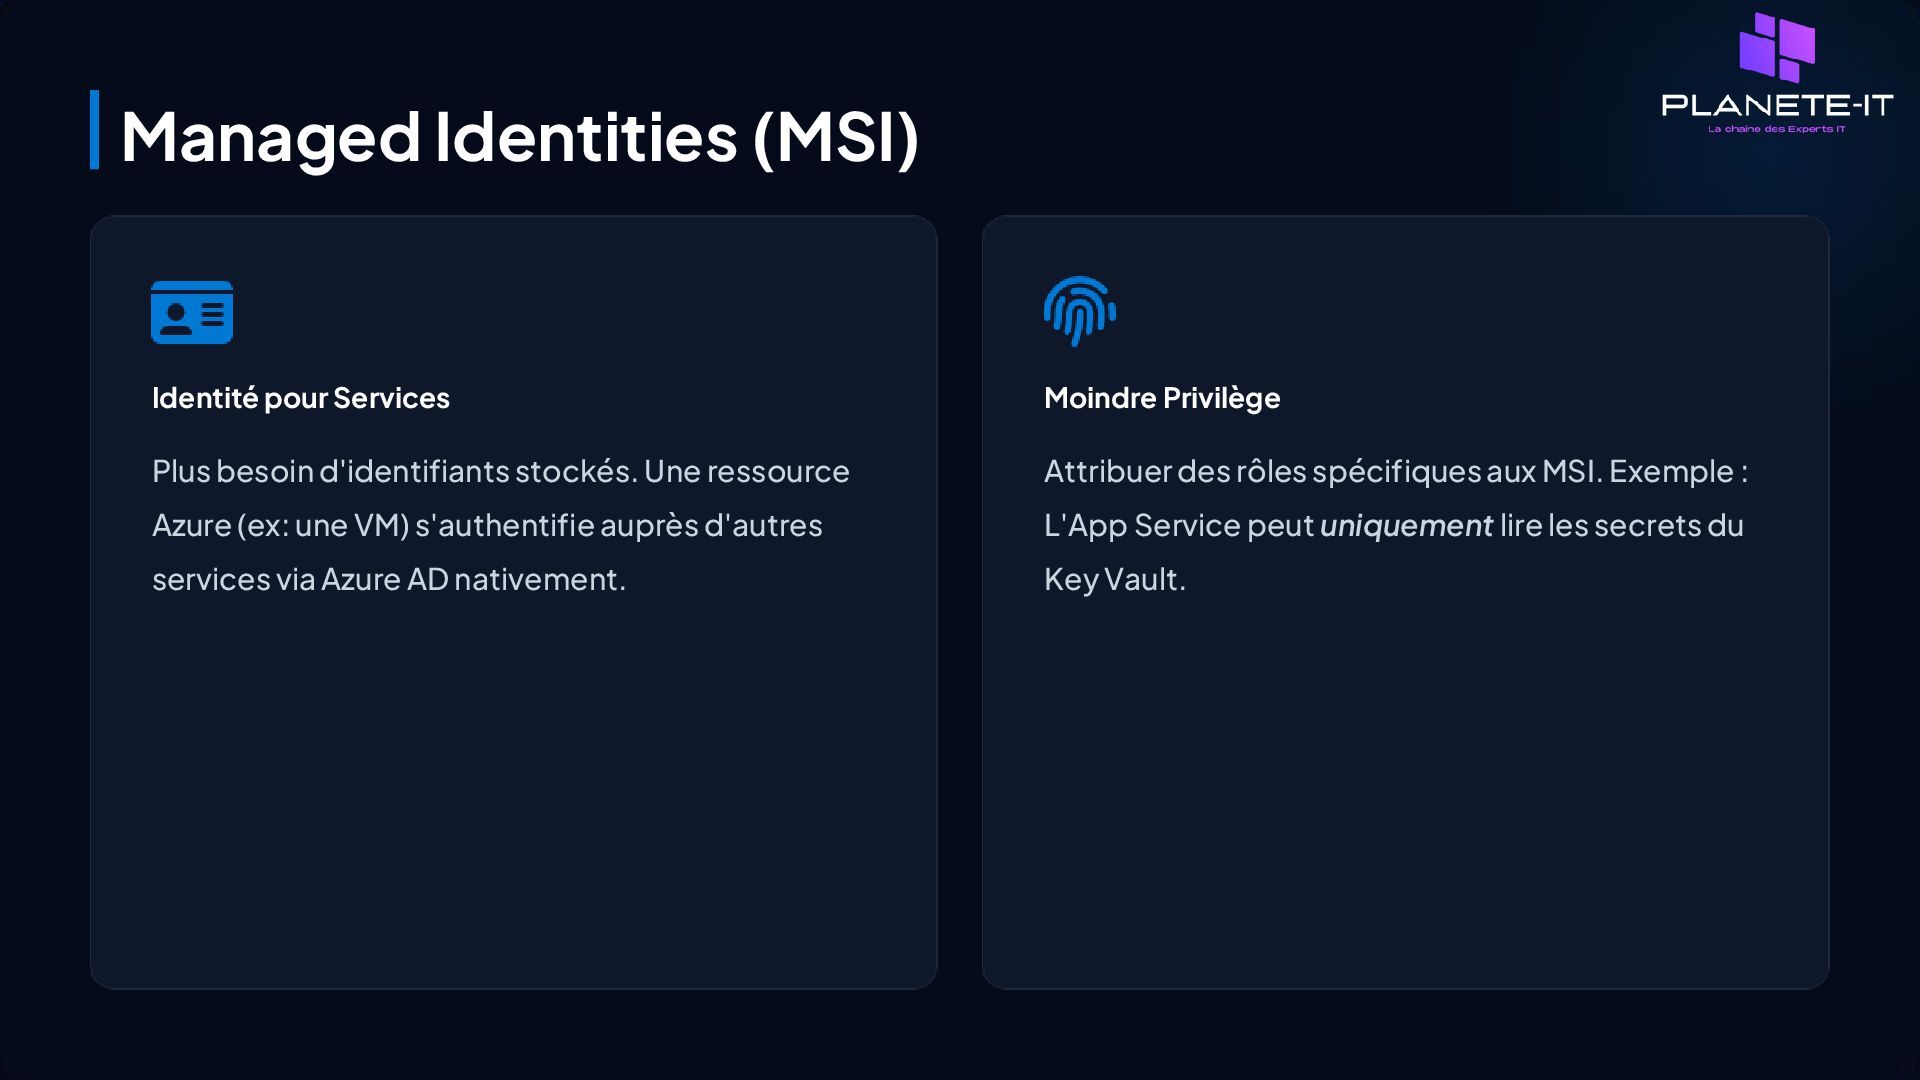Click the ID card icon
Viewport: 1920px width, 1080px height.
click(x=192, y=312)
